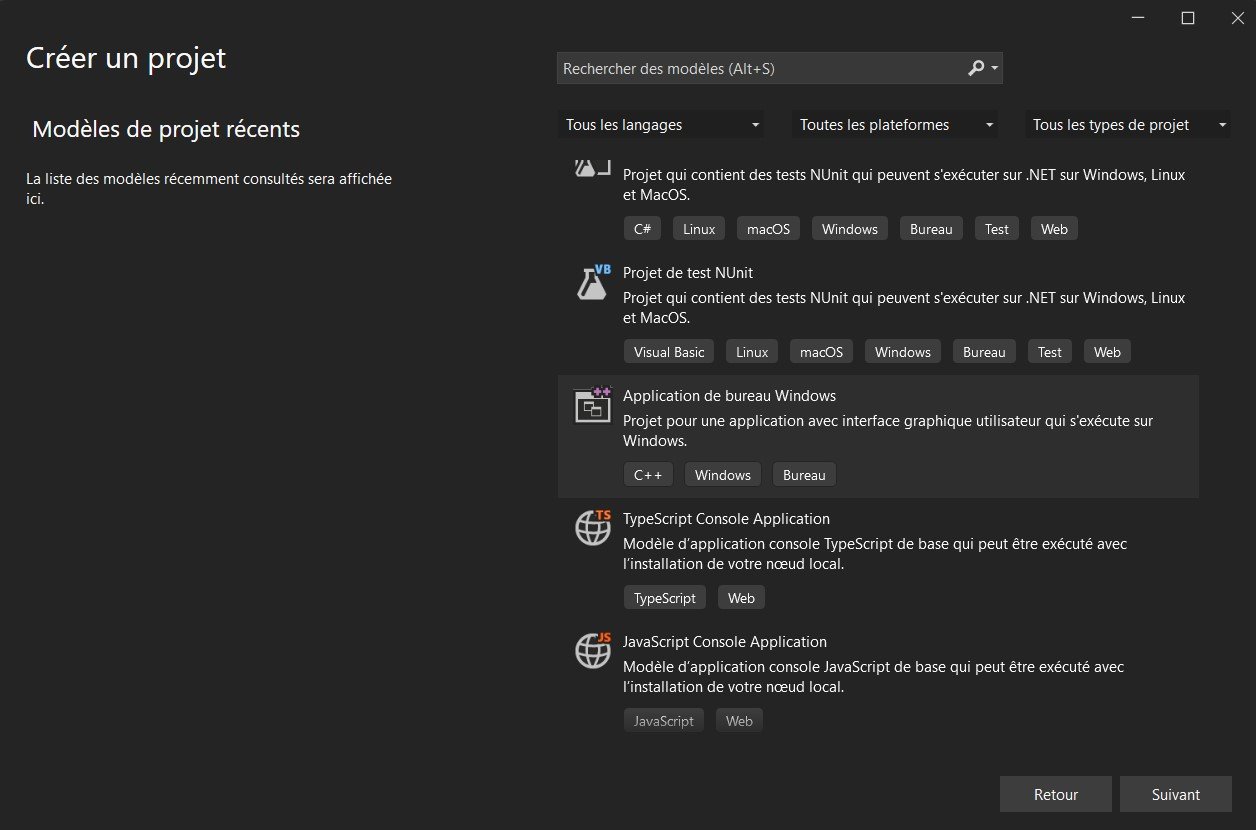
Task: Minimize the window
Action: pos(1140,18)
